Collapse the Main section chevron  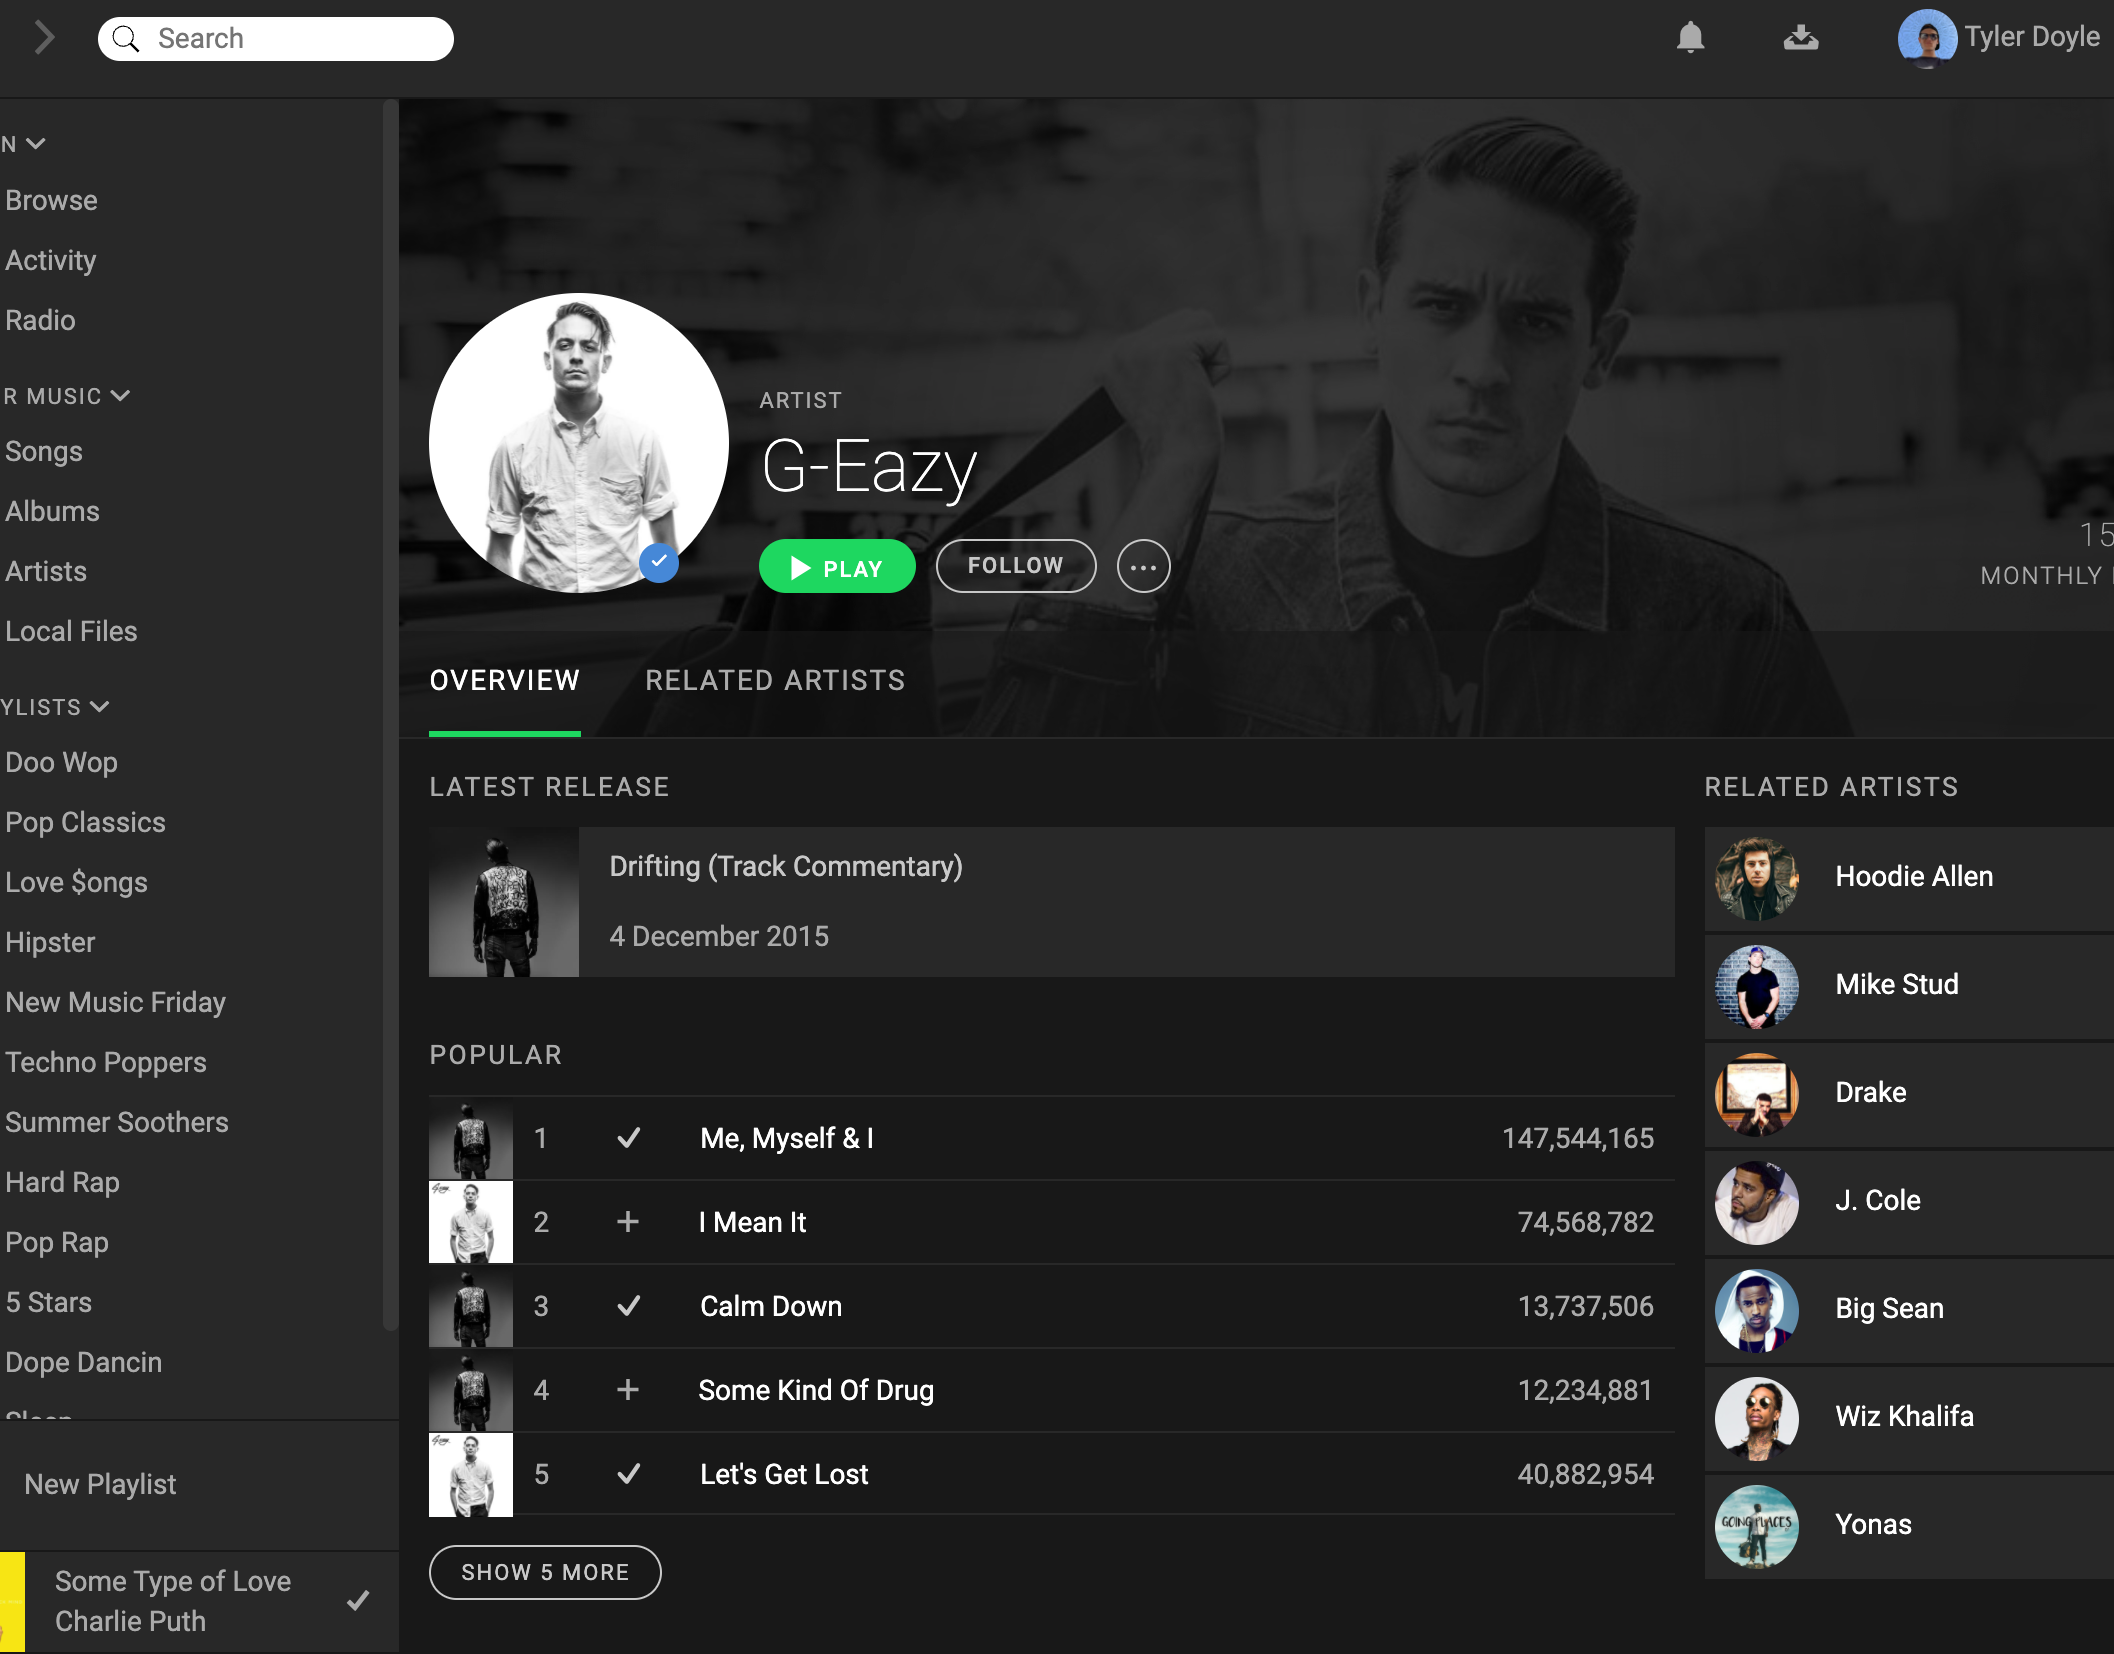[x=36, y=144]
